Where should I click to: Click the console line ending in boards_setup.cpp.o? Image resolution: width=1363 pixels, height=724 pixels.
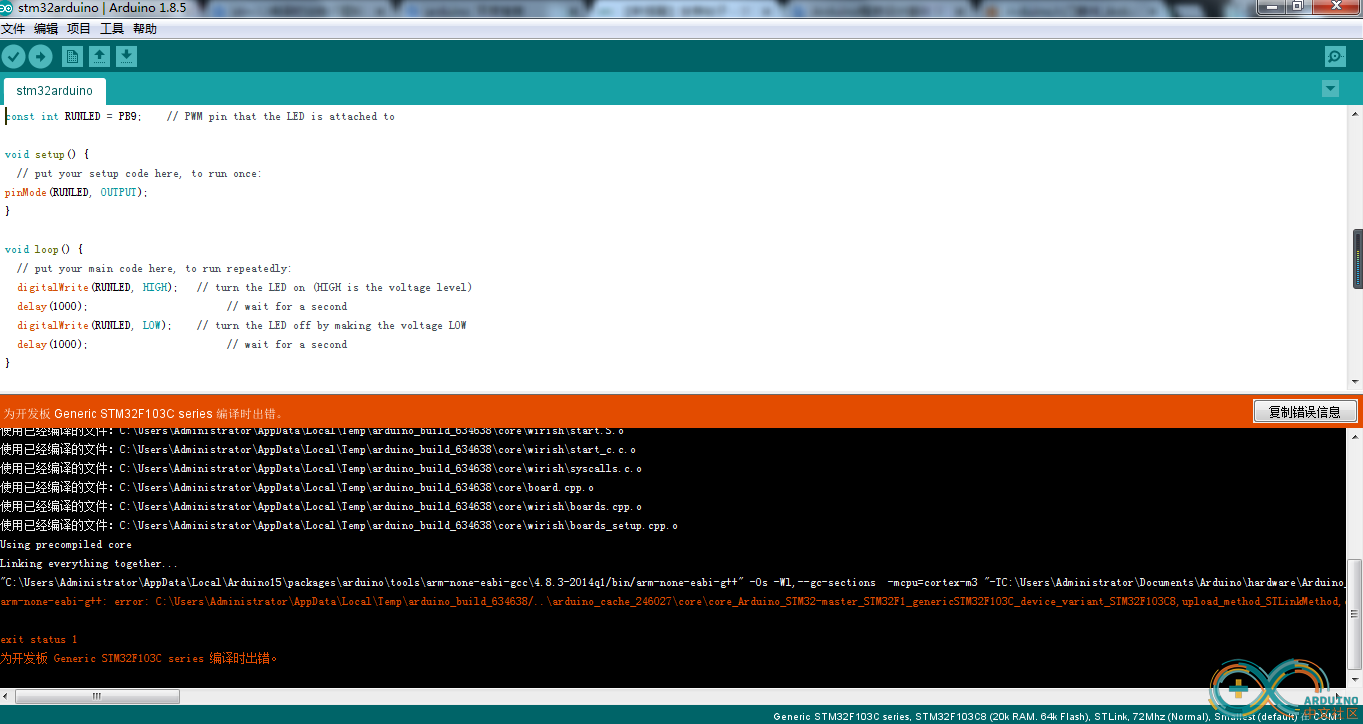[x=339, y=526]
